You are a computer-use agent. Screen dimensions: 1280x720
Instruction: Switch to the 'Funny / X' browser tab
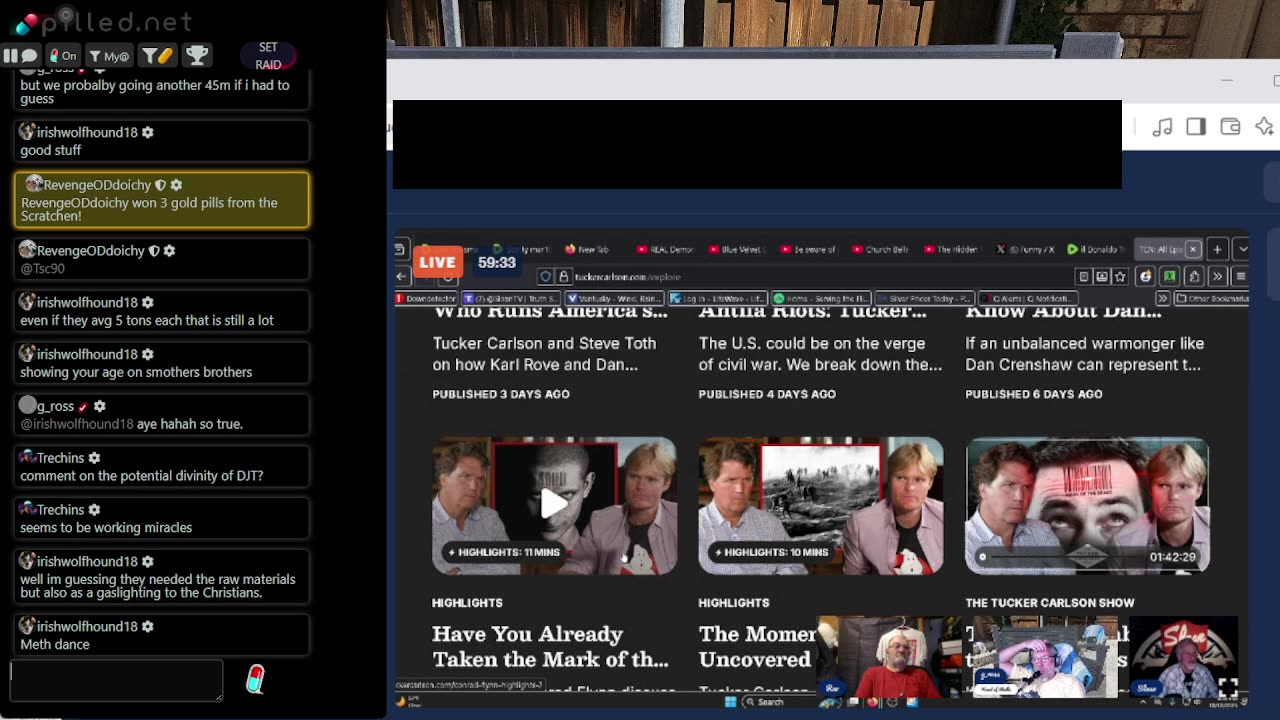[x=1024, y=249]
